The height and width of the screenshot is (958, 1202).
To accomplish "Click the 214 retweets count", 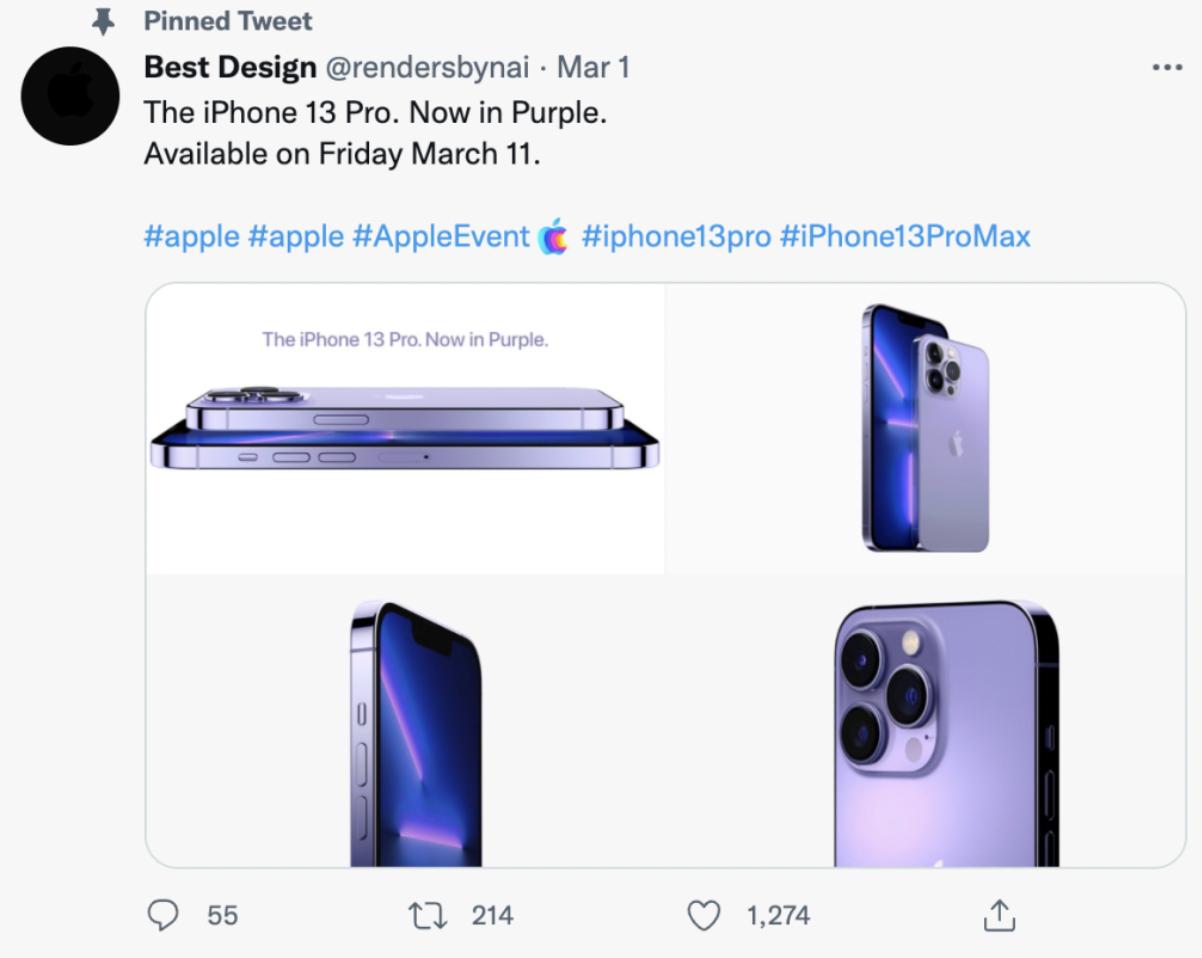I will tap(492, 915).
